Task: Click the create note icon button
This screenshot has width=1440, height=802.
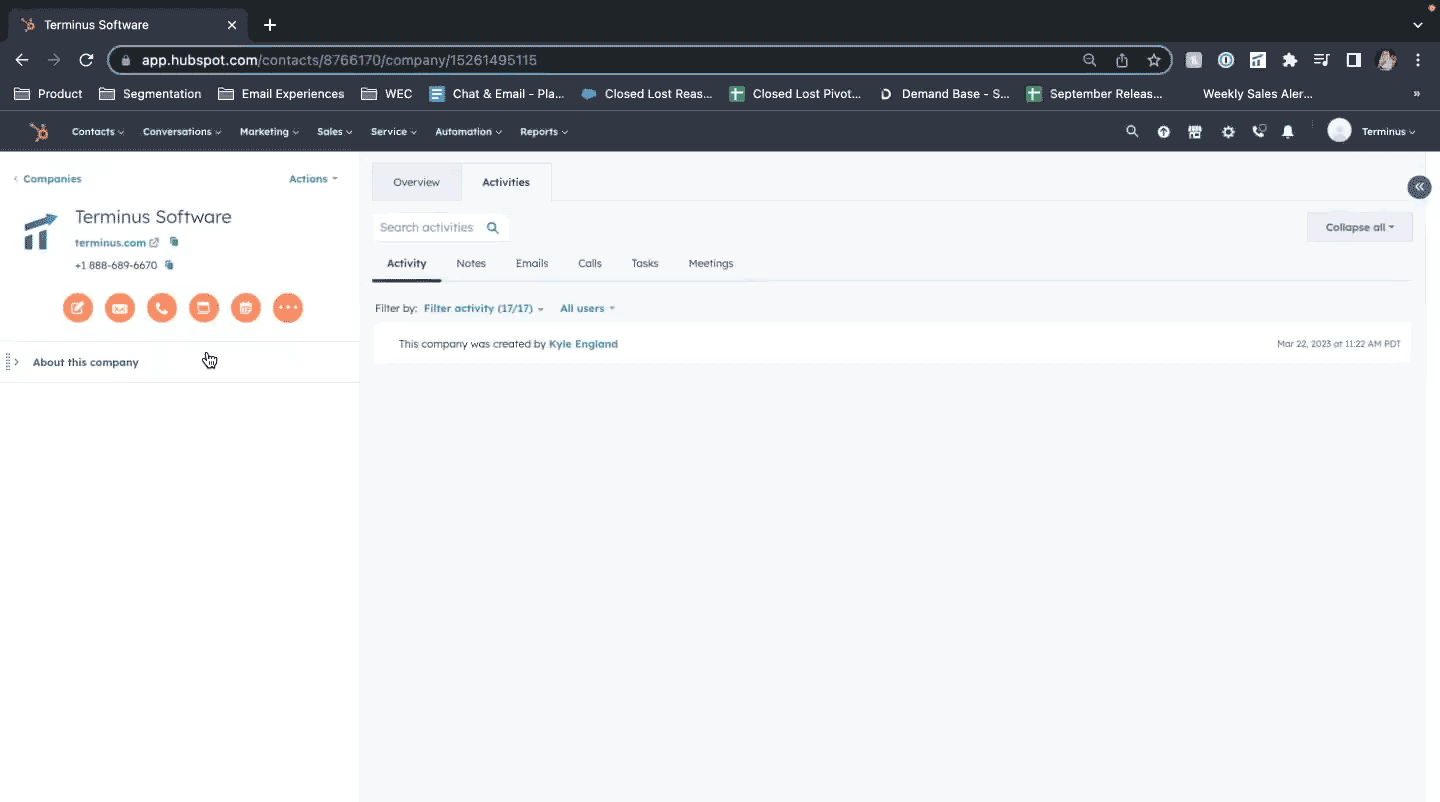Action: (78, 308)
